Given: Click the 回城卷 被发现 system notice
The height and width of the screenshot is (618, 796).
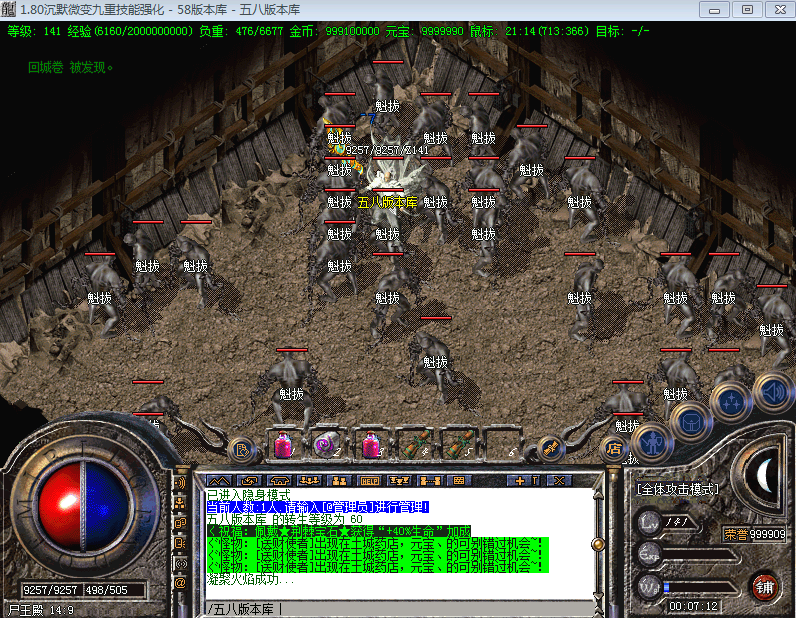Looking at the screenshot, I should click(x=70, y=67).
